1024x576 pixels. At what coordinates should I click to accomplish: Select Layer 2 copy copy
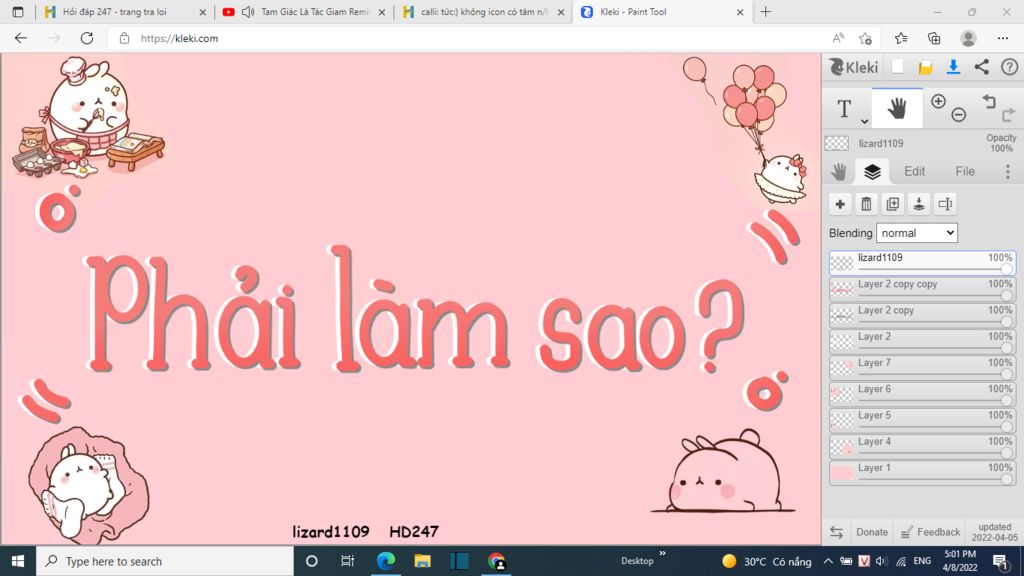922,289
